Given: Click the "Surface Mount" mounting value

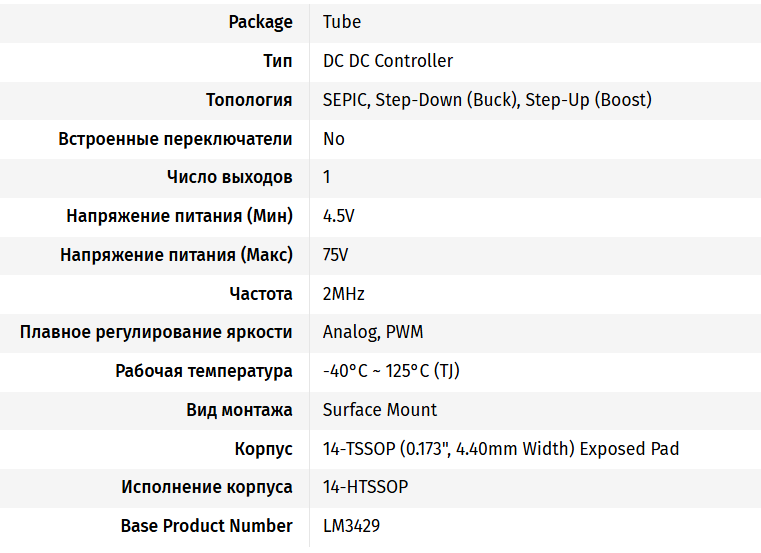Looking at the screenshot, I should pos(380,410).
